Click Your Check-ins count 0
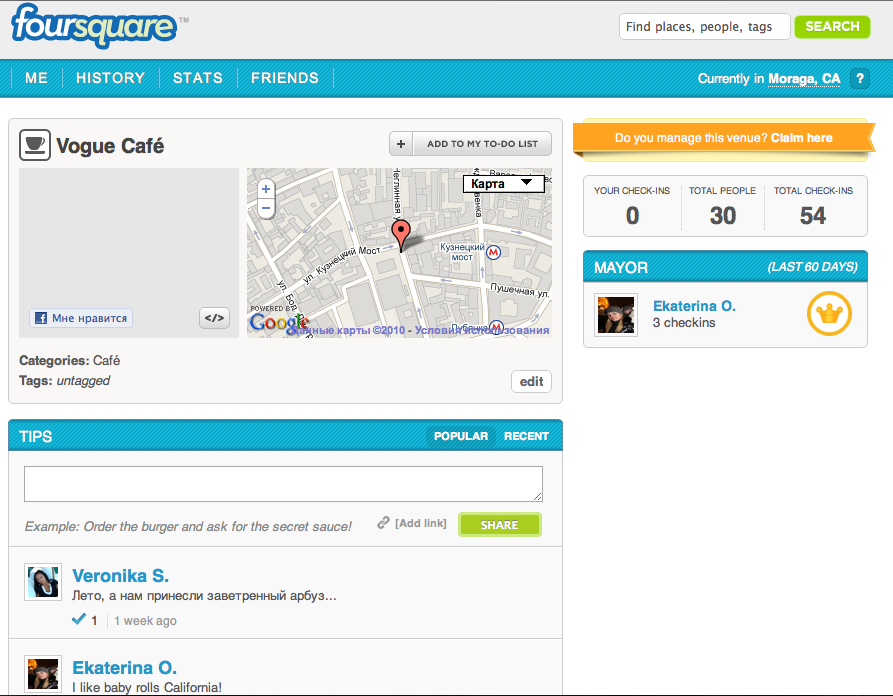Viewport: 893px width, 696px height. coord(632,216)
